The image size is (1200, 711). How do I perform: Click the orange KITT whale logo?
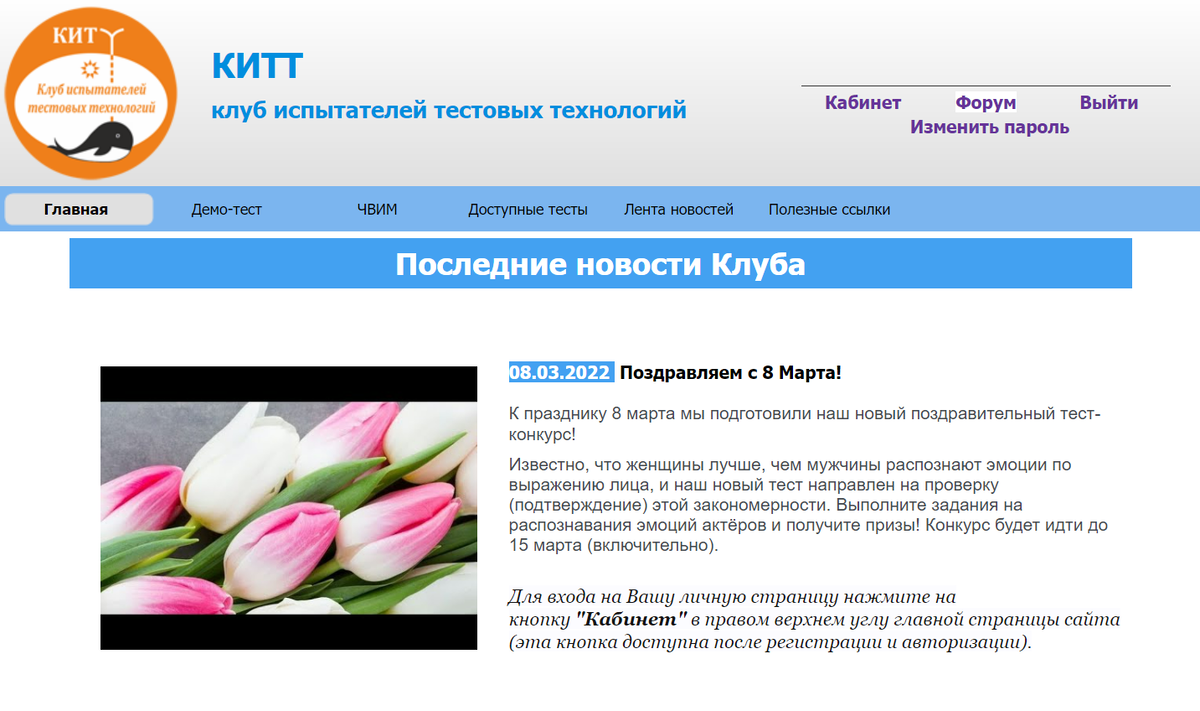92,92
